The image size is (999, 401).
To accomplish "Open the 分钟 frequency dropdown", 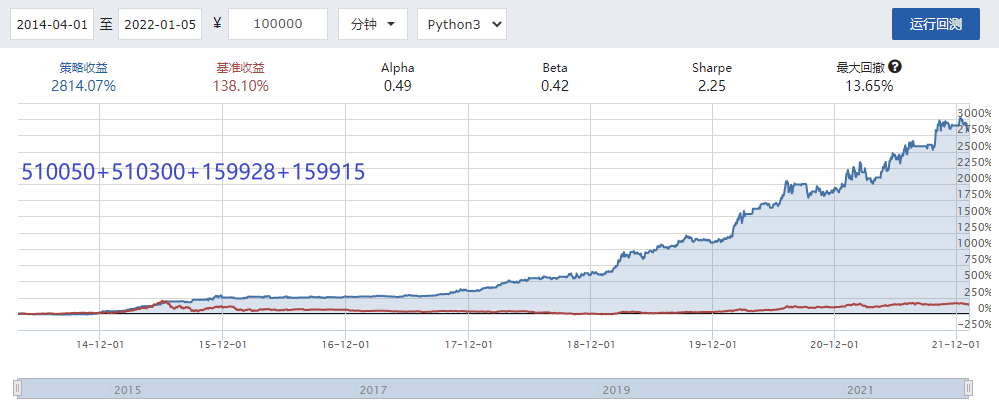I will click(372, 24).
